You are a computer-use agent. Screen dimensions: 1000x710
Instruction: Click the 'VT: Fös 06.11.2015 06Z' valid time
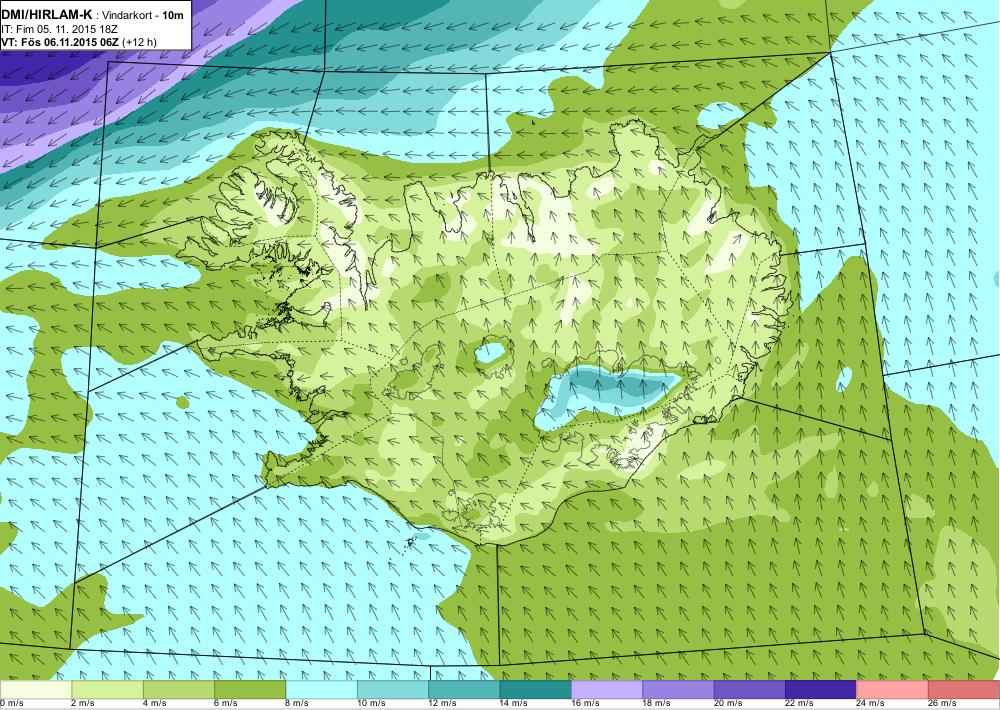[59, 42]
